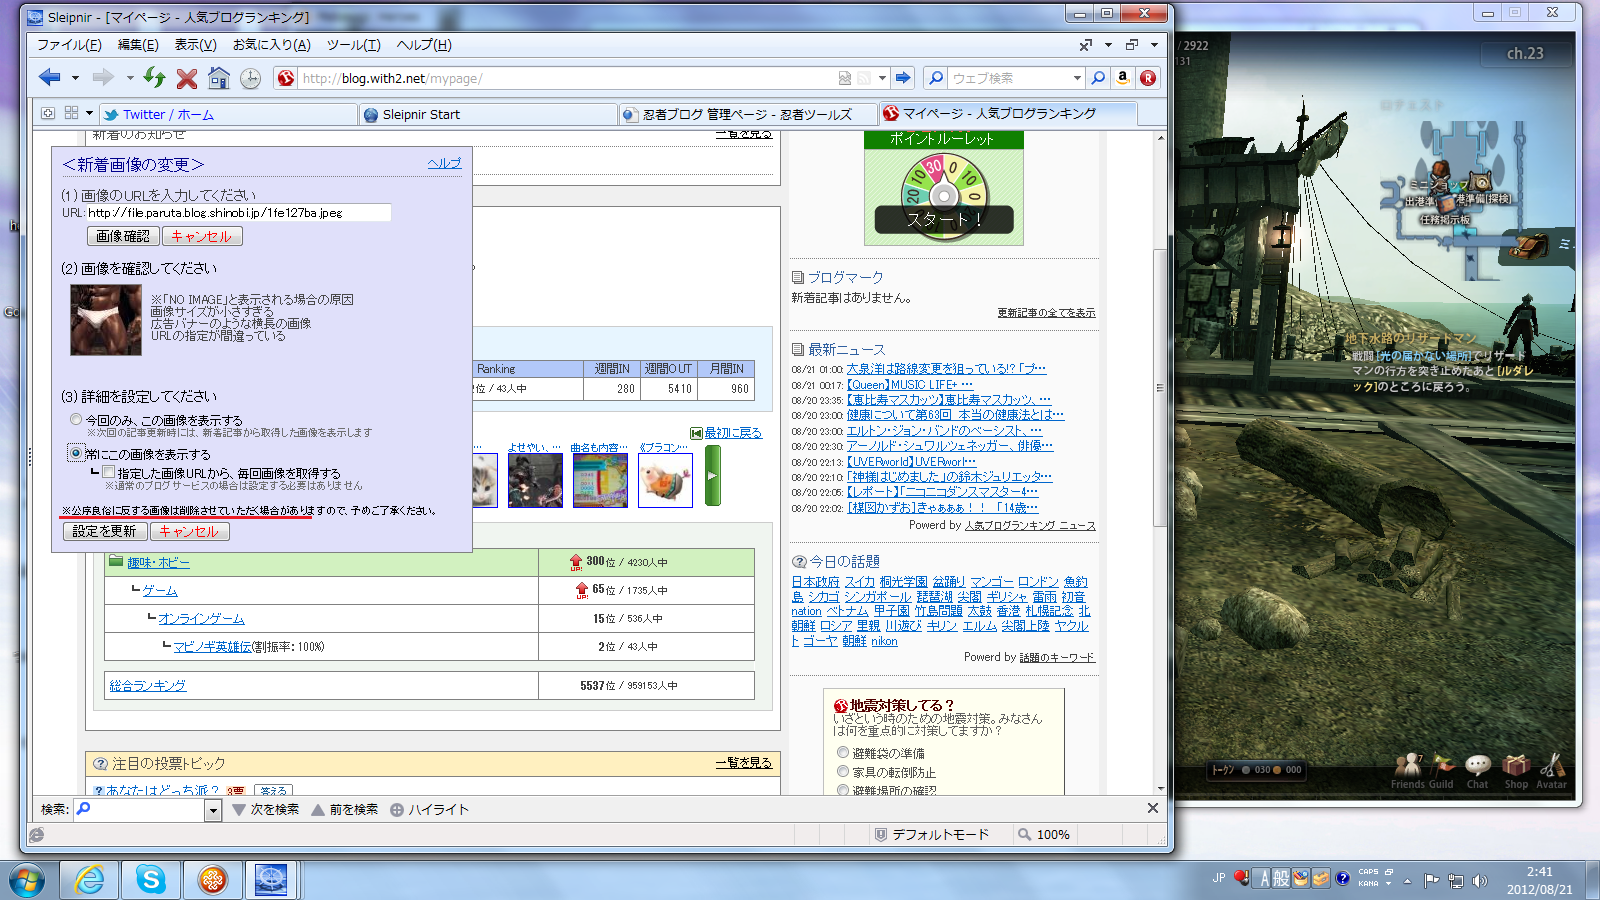
Task: Toggle the ハイライト search highlight option
Action: point(429,809)
